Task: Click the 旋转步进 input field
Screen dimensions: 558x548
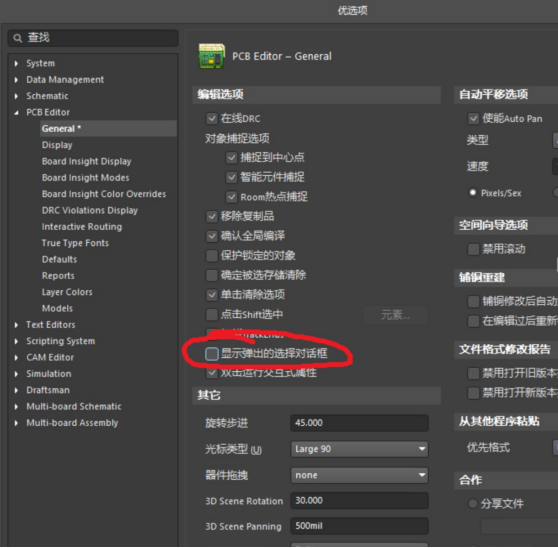Action: tap(359, 423)
